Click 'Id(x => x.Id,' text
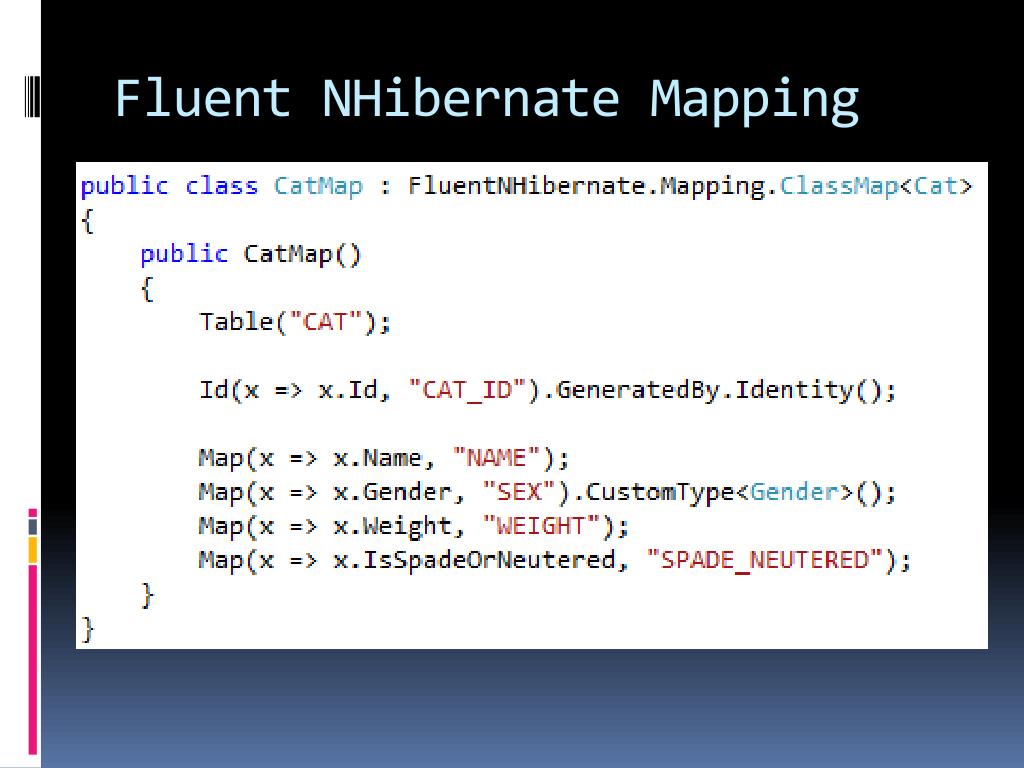 295,390
